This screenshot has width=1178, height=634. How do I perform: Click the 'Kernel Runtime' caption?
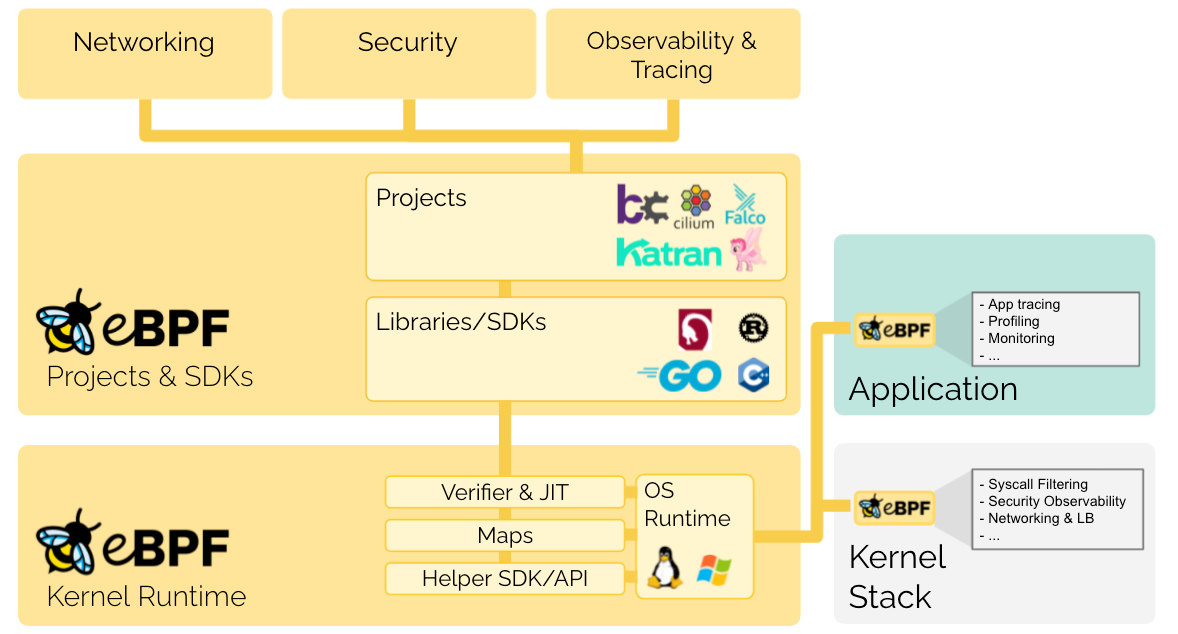click(146, 596)
